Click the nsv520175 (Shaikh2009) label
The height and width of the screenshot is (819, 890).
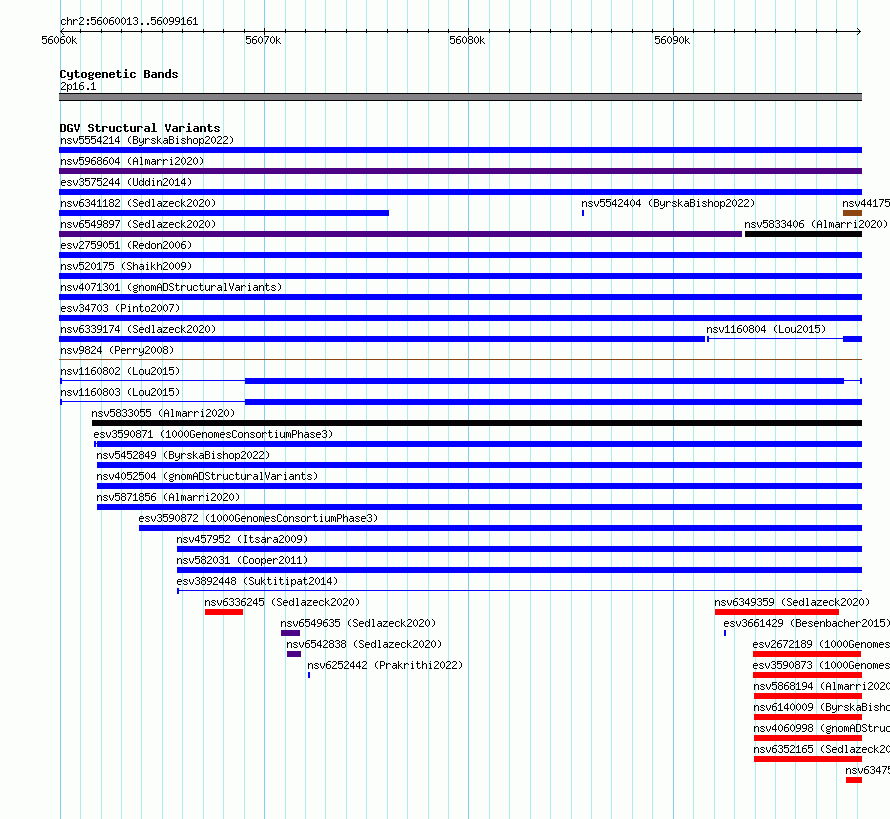click(x=126, y=266)
